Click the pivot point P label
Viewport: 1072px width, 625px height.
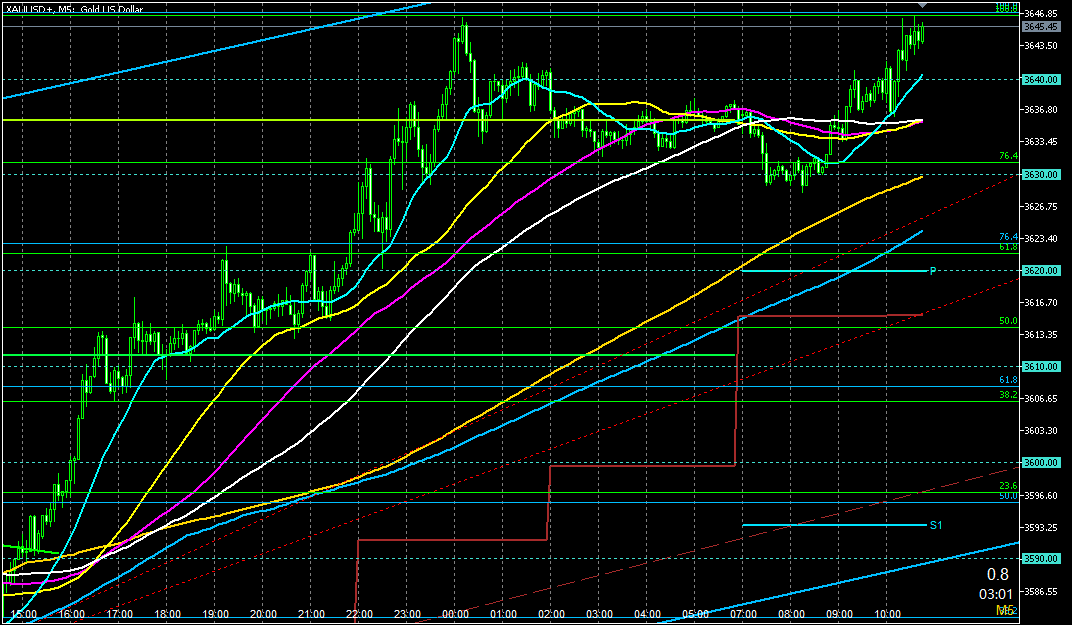932,271
